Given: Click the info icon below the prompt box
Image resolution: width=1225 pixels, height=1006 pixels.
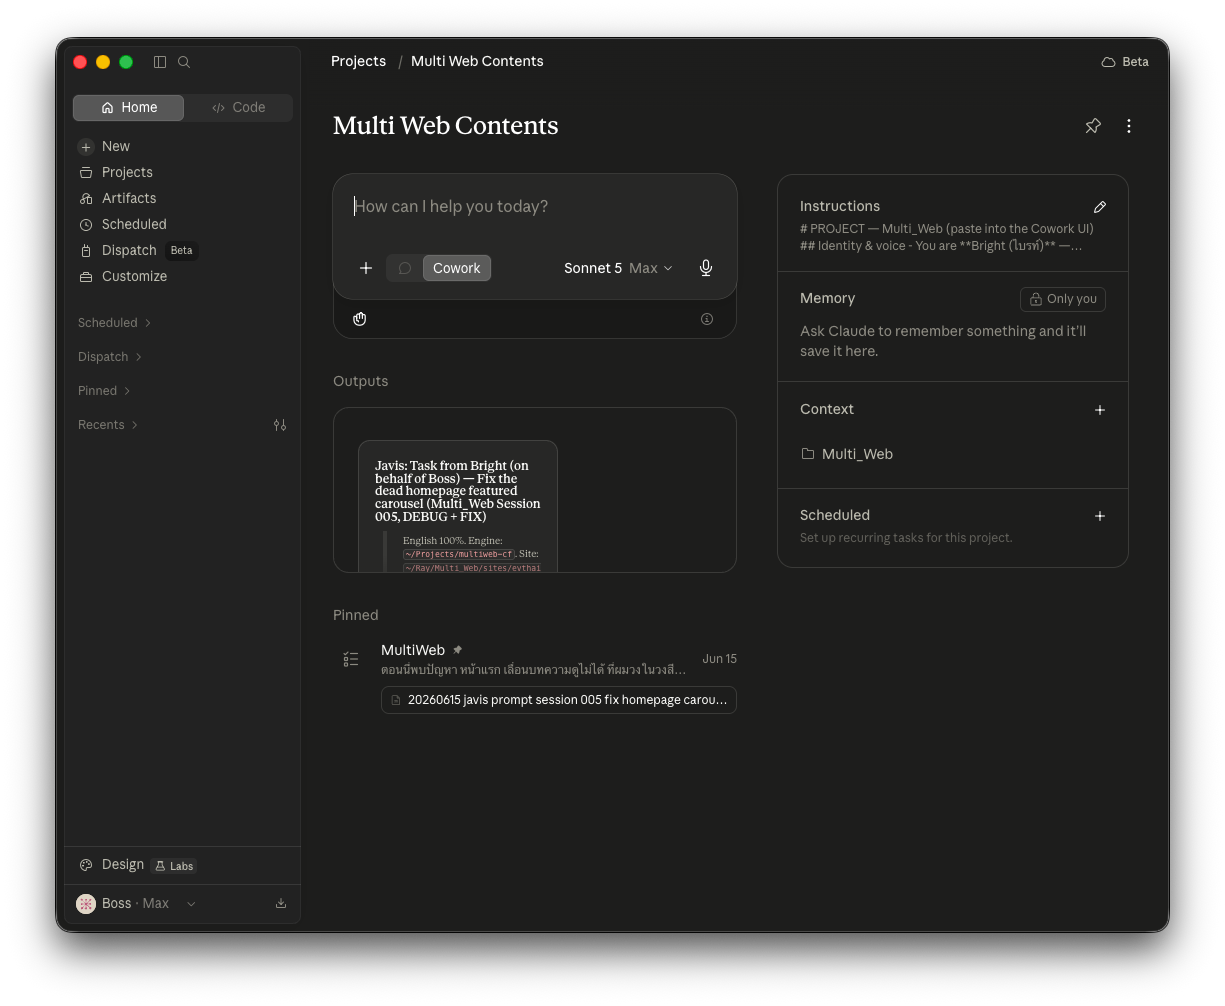Looking at the screenshot, I should [x=707, y=319].
